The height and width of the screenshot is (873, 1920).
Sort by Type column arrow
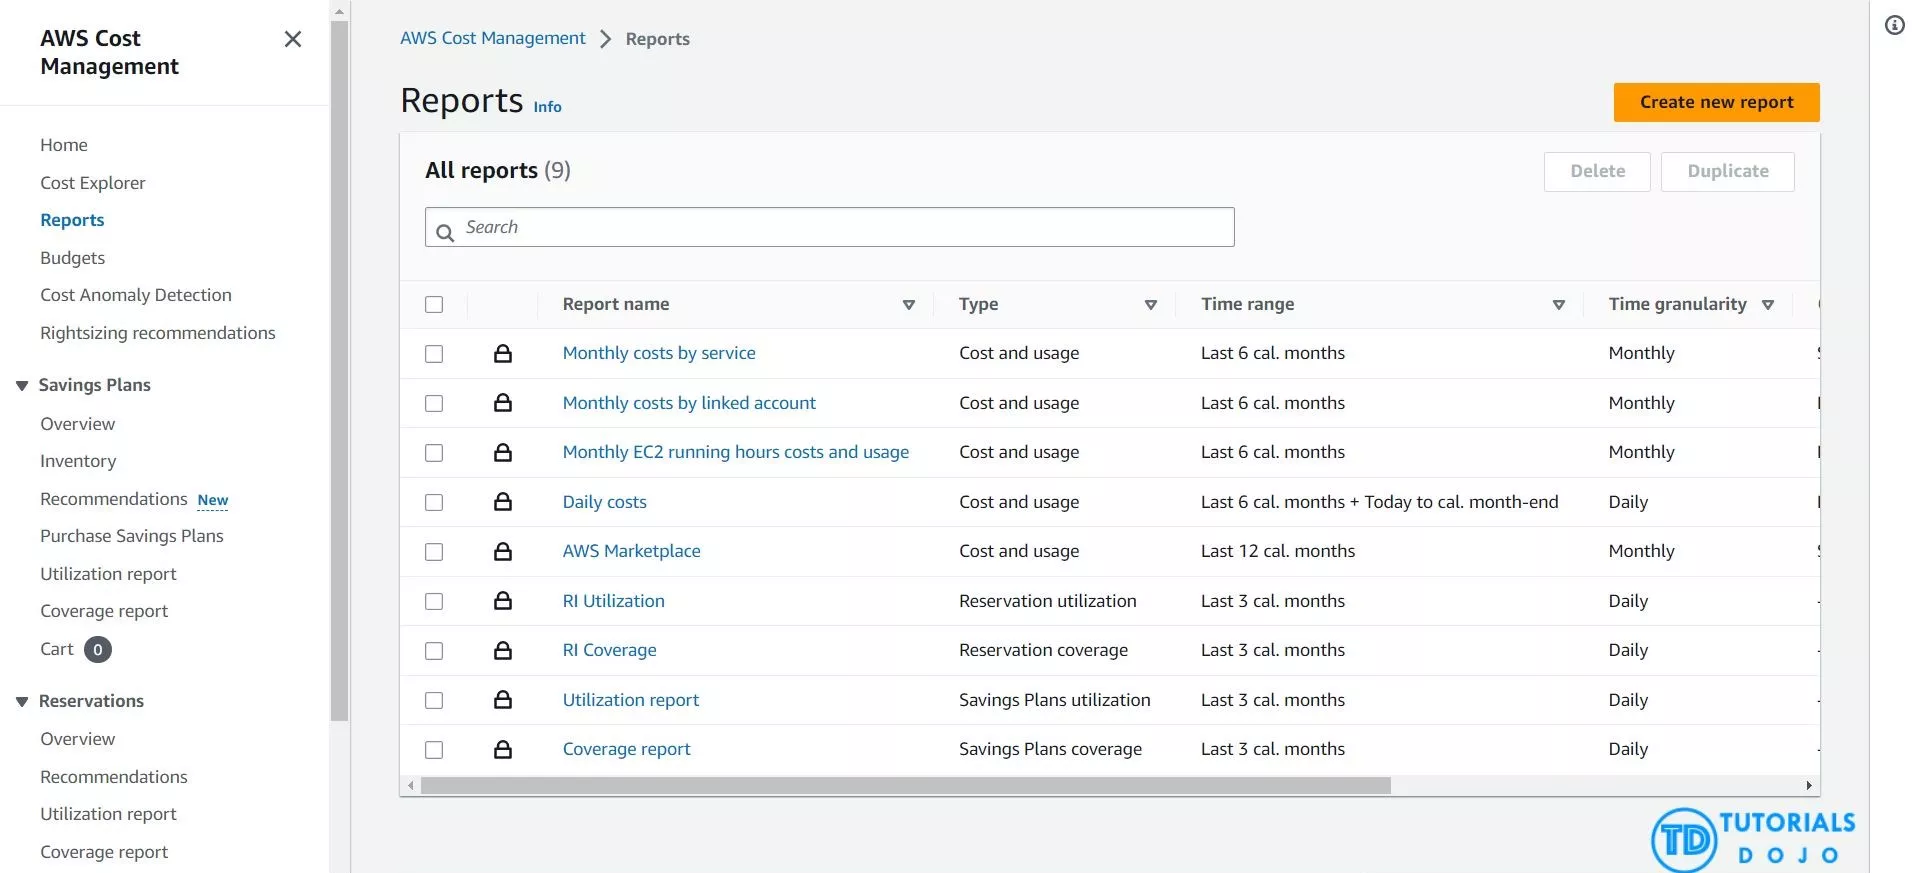click(x=1151, y=305)
